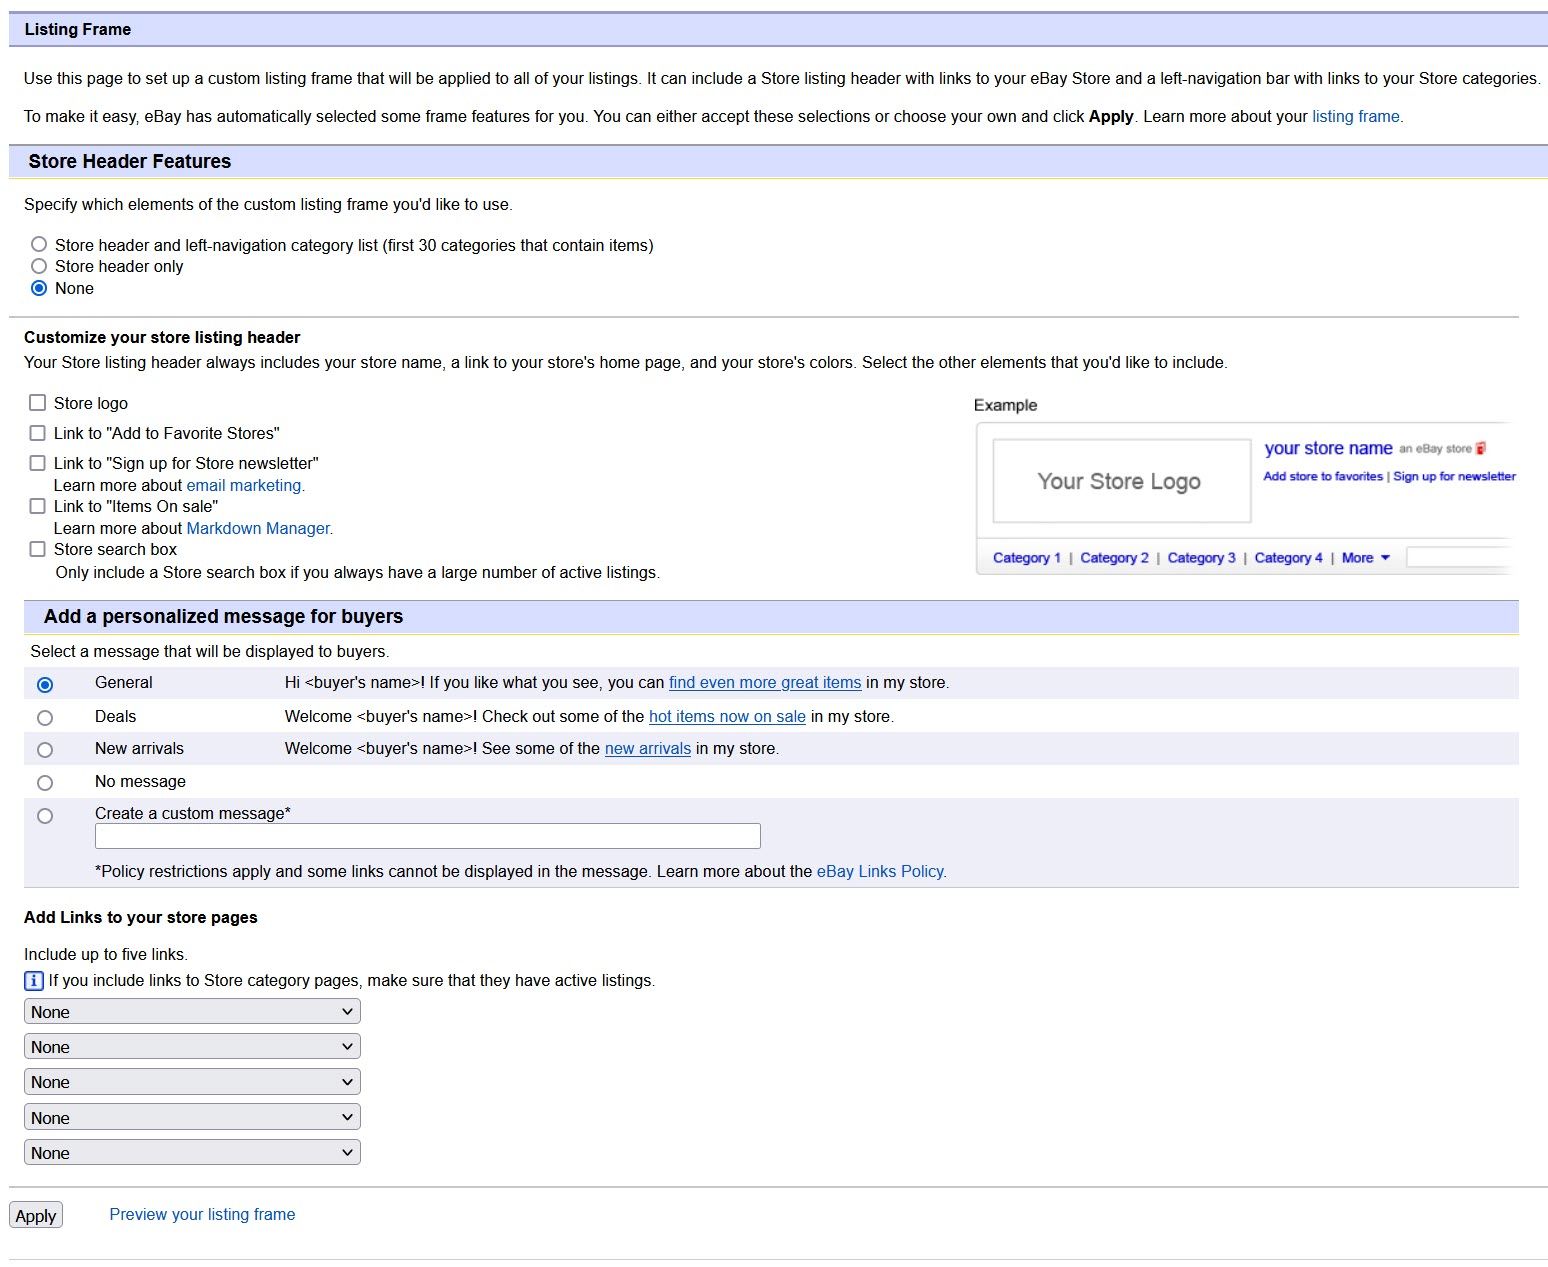Follow the Markdown Manager link
The width and height of the screenshot is (1548, 1267).
pos(258,528)
